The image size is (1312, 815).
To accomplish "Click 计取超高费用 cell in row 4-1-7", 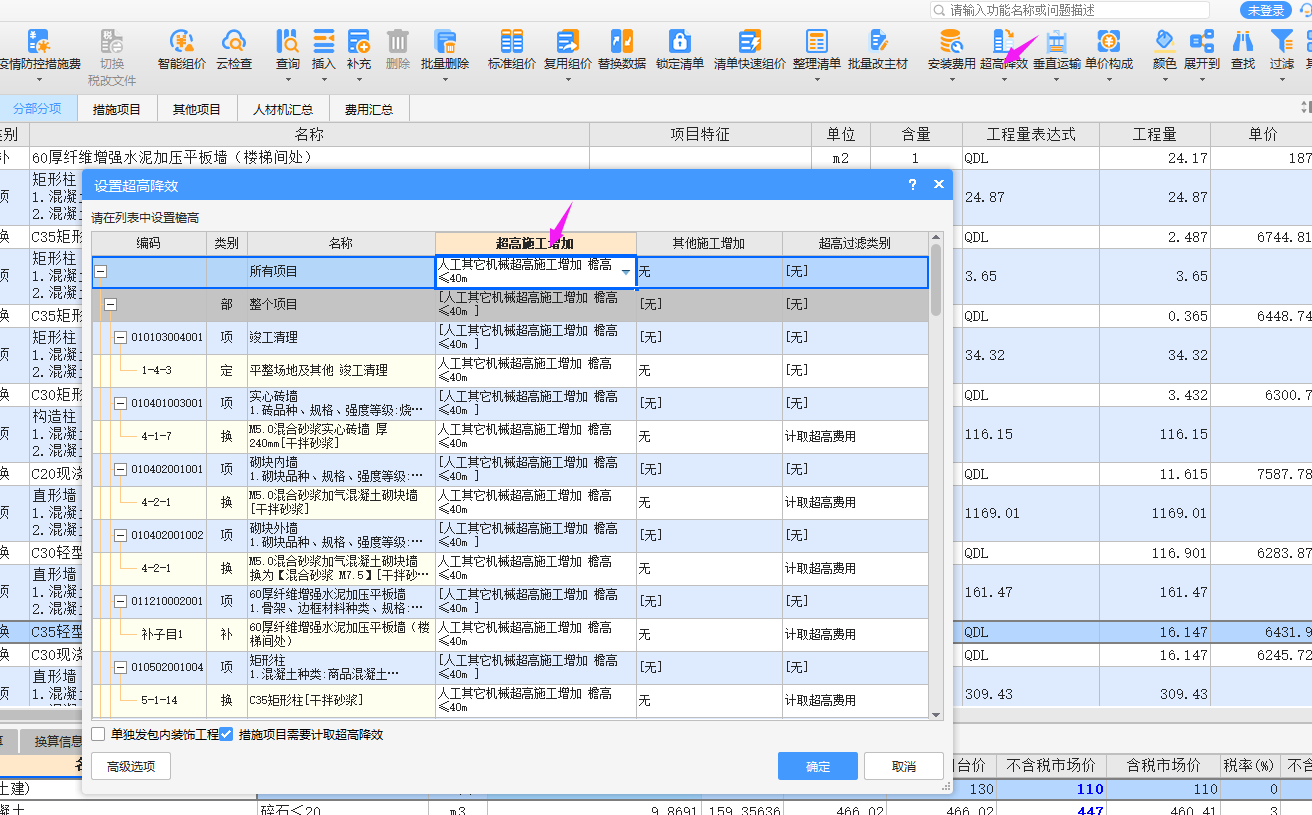I will click(x=855, y=436).
